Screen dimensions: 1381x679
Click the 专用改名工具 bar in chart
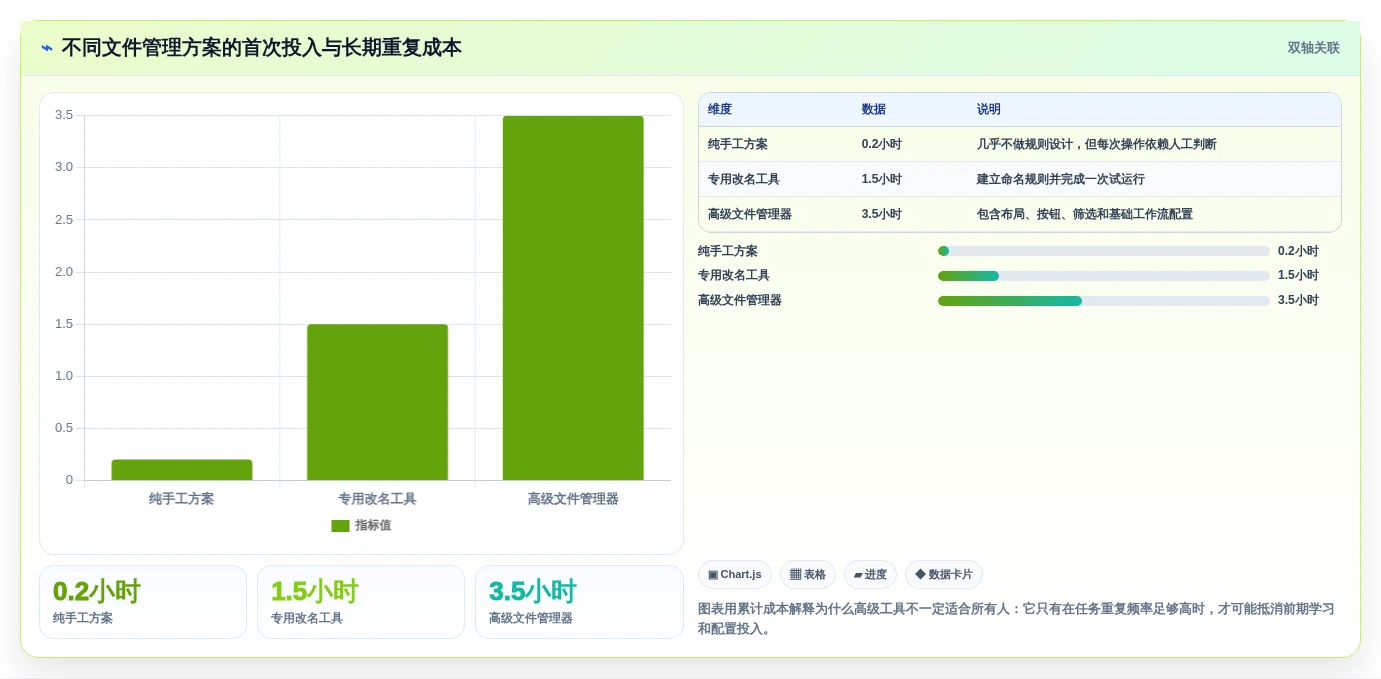pos(377,402)
